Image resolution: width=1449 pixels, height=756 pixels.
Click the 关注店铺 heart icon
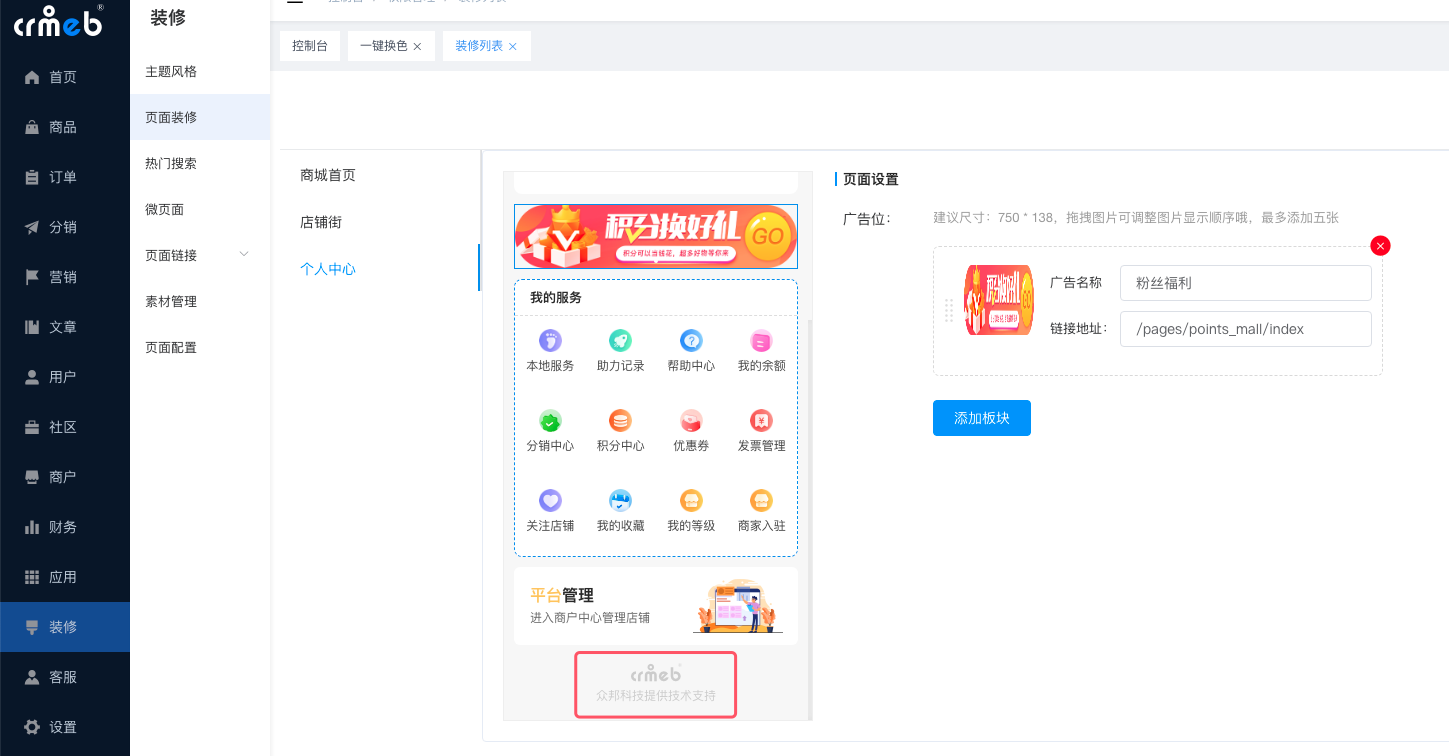point(550,501)
